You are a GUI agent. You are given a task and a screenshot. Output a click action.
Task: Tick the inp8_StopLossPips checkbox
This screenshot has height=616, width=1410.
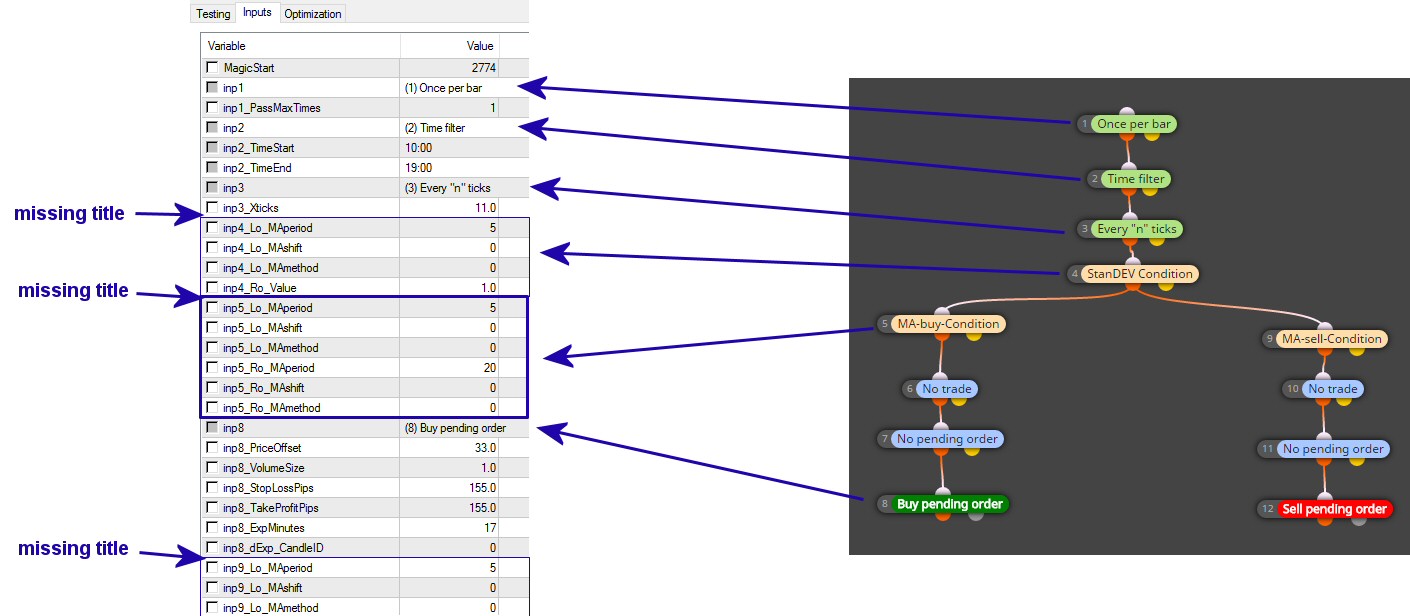[212, 488]
